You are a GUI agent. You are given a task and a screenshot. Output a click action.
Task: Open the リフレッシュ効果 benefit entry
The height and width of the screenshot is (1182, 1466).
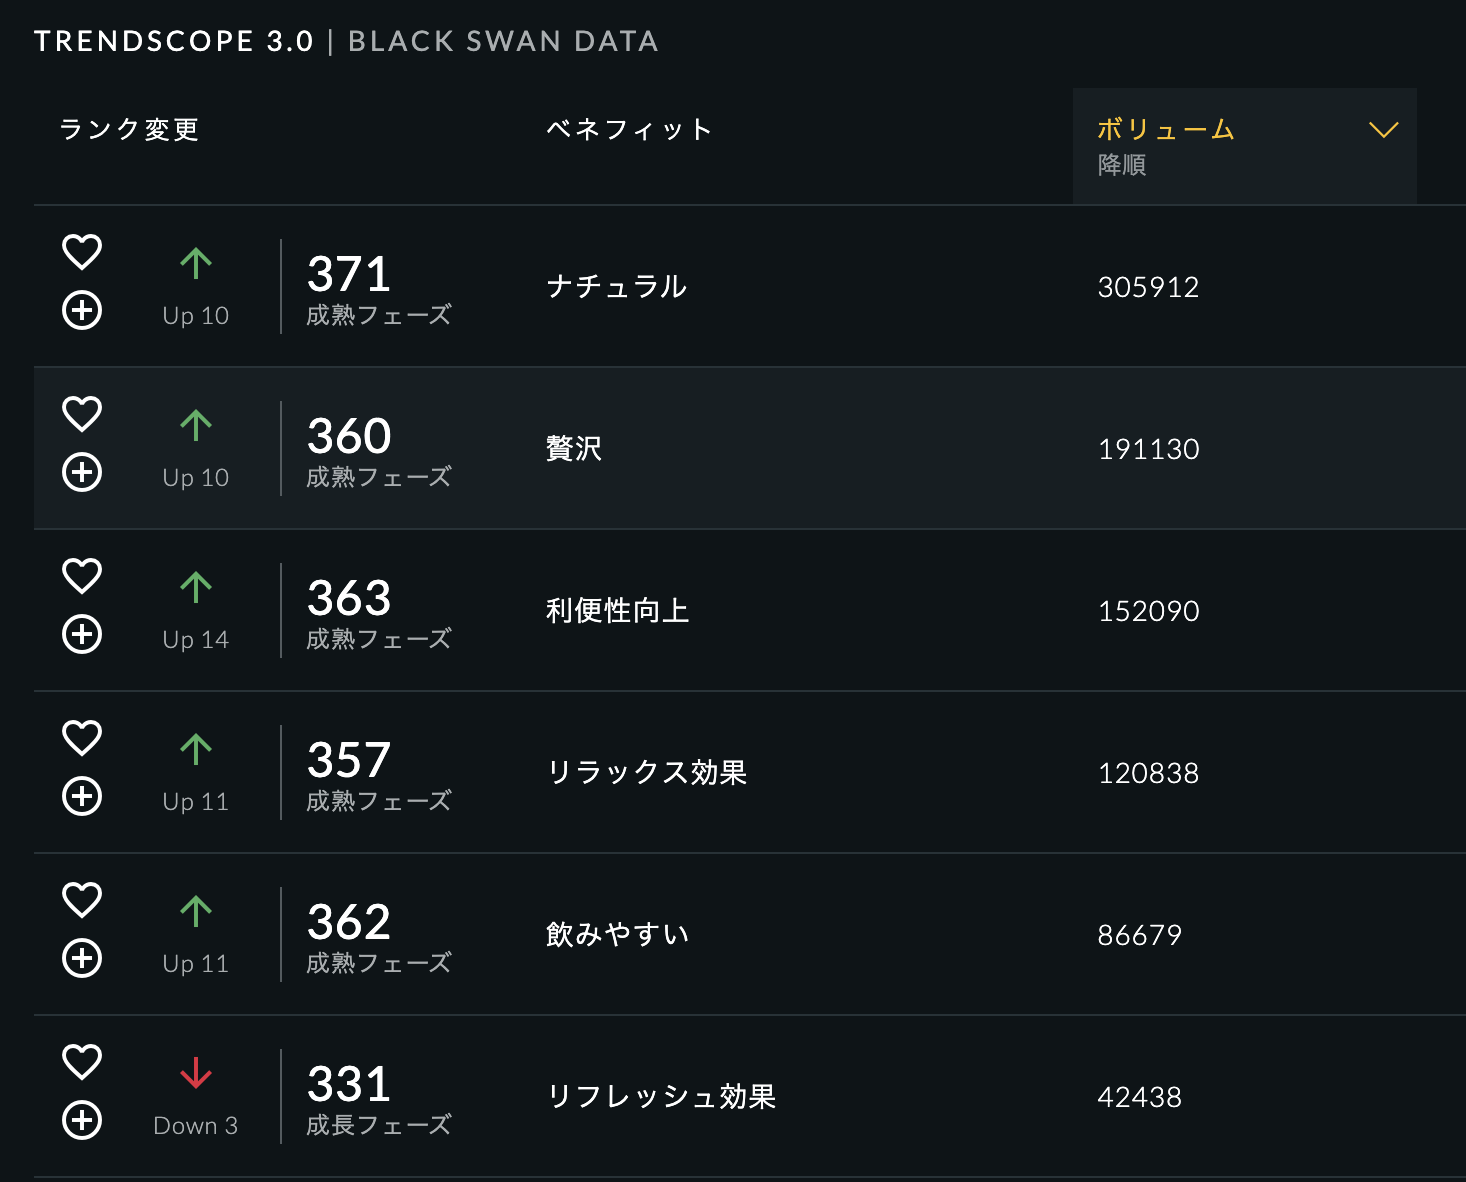pyautogui.click(x=661, y=1097)
